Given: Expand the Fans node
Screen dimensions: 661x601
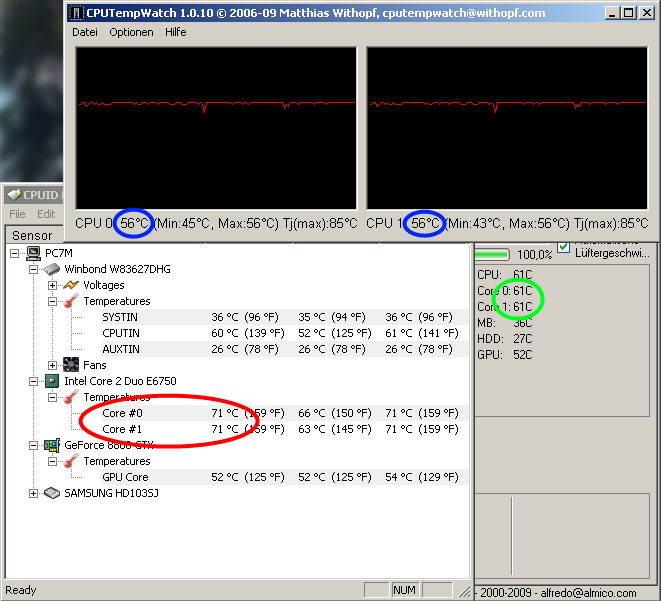Looking at the screenshot, I should [x=52, y=365].
